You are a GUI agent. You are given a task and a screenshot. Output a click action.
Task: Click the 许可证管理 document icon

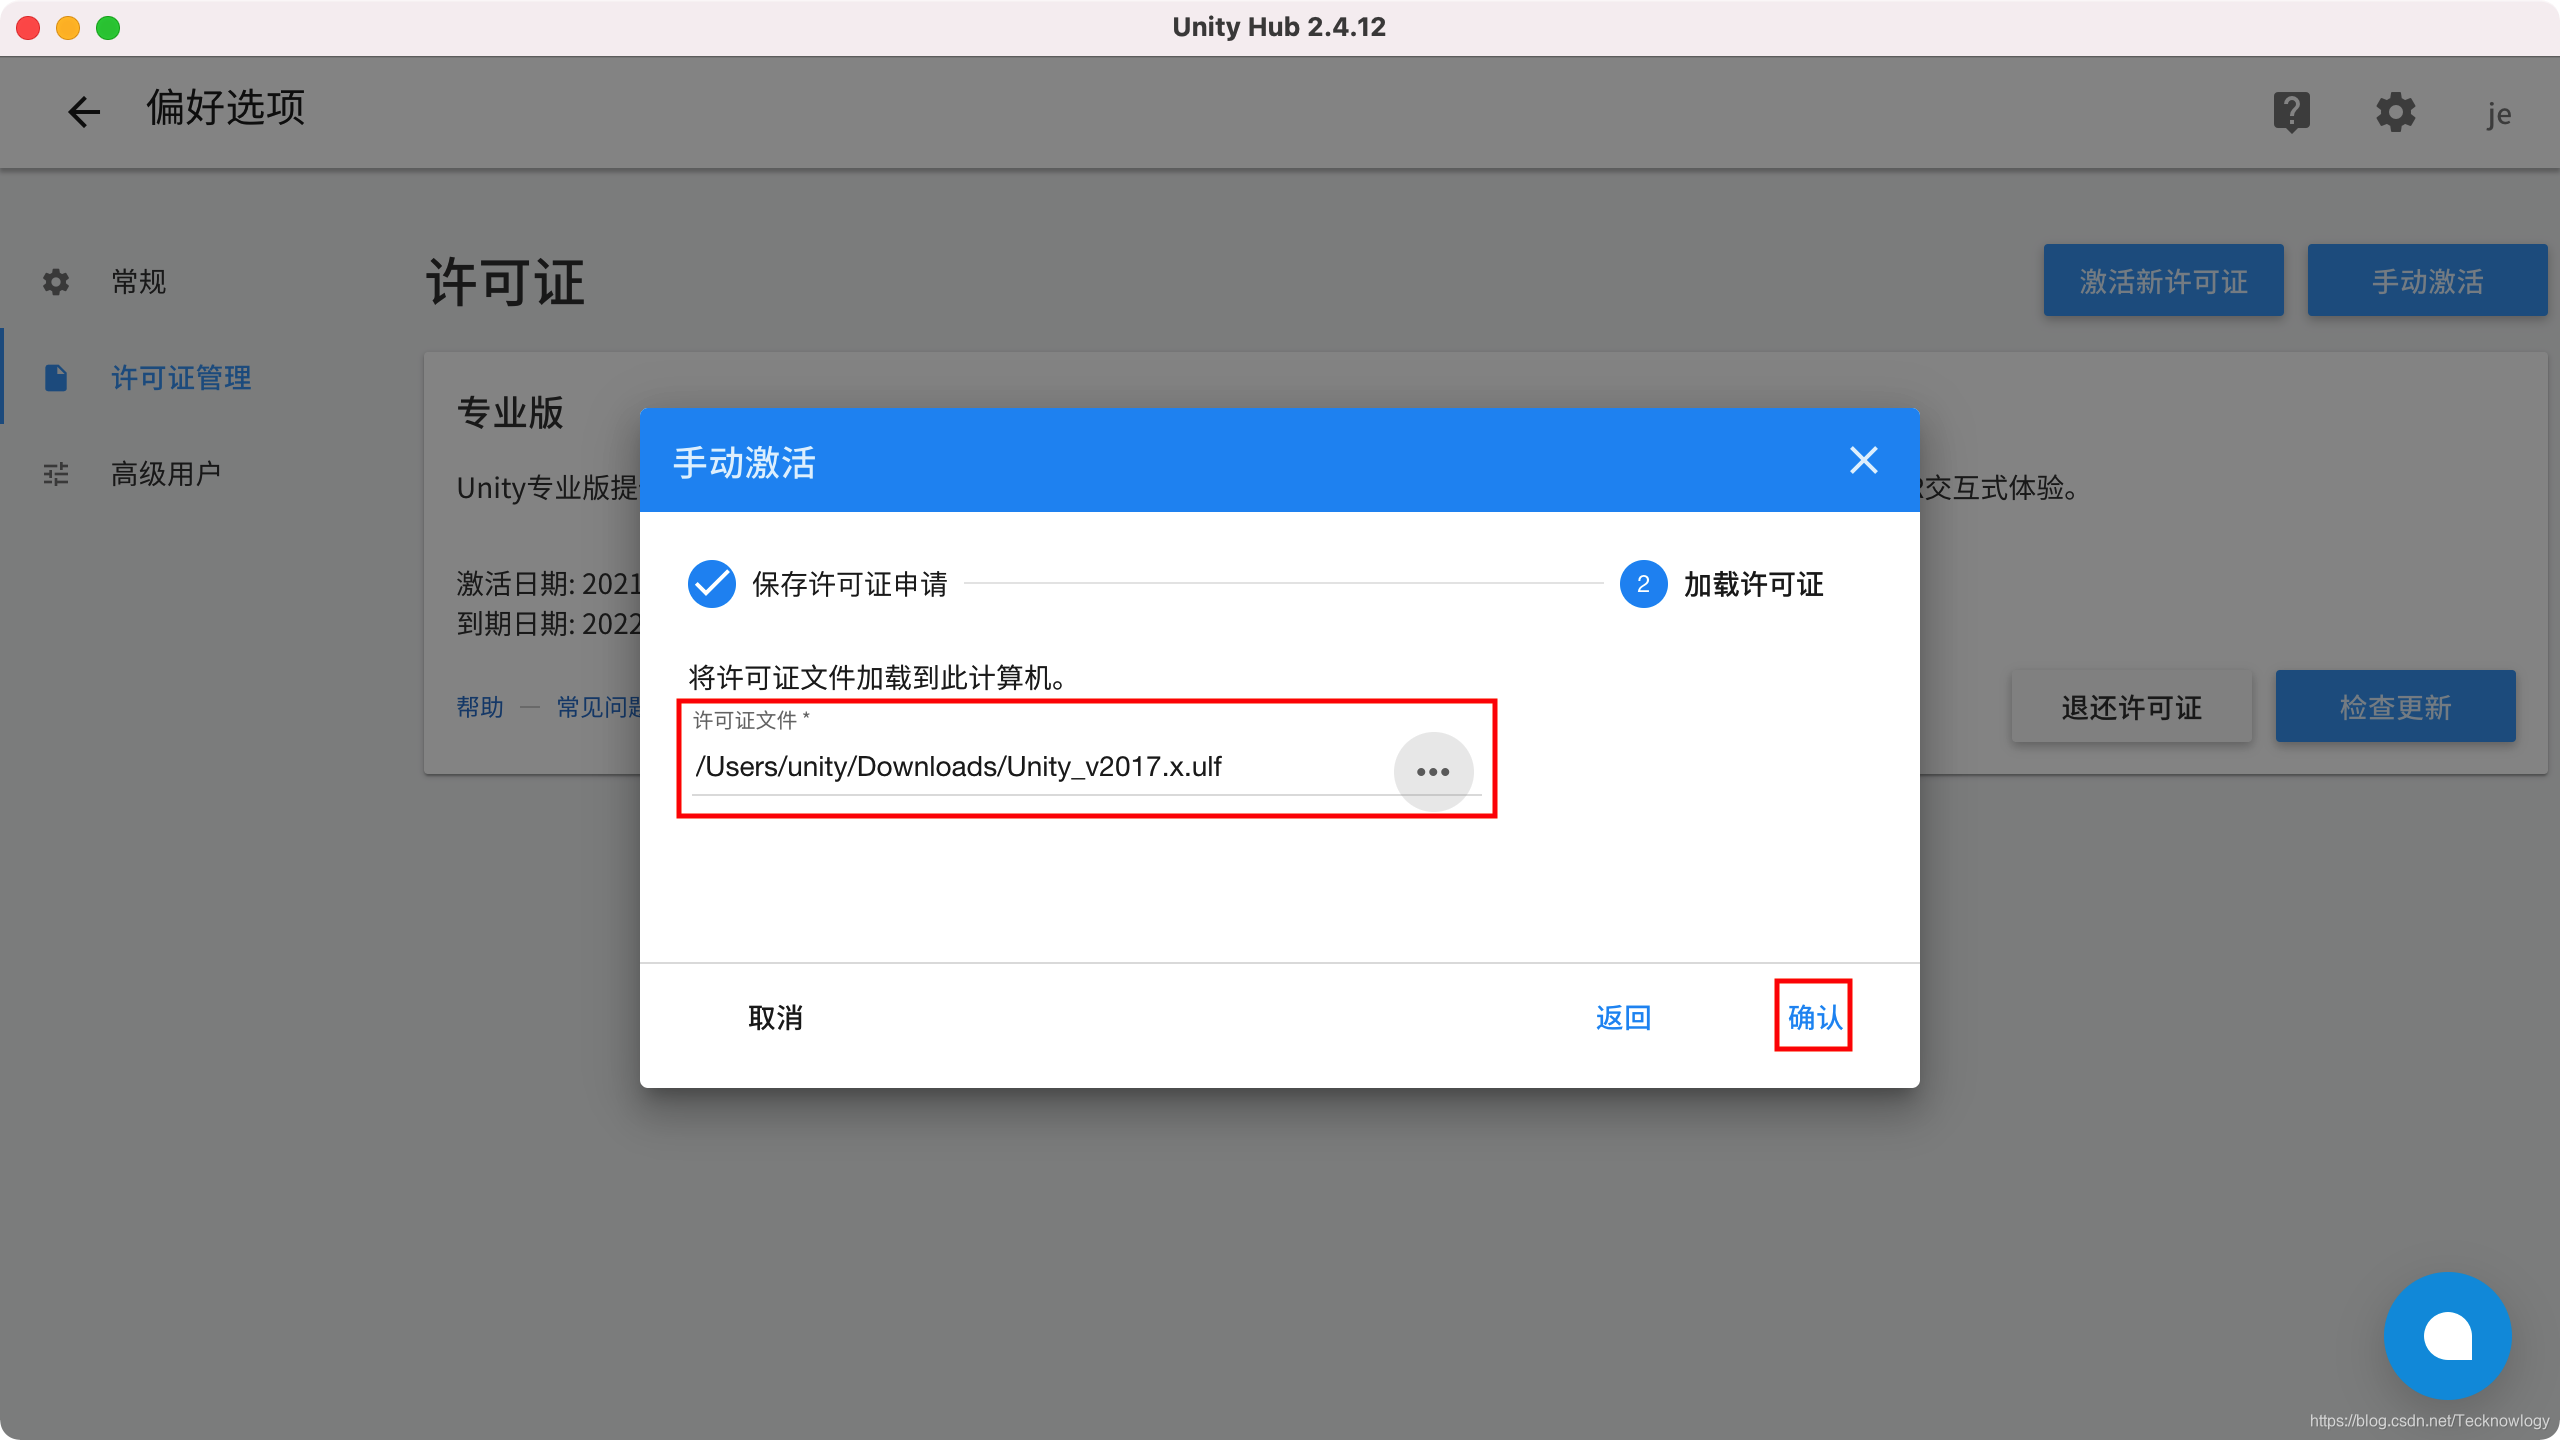point(56,378)
